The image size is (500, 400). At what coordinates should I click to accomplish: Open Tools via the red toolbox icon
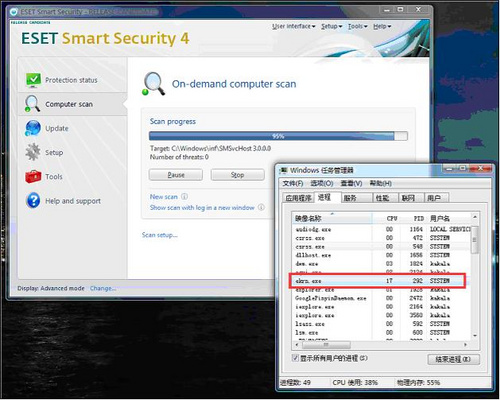[x=33, y=176]
